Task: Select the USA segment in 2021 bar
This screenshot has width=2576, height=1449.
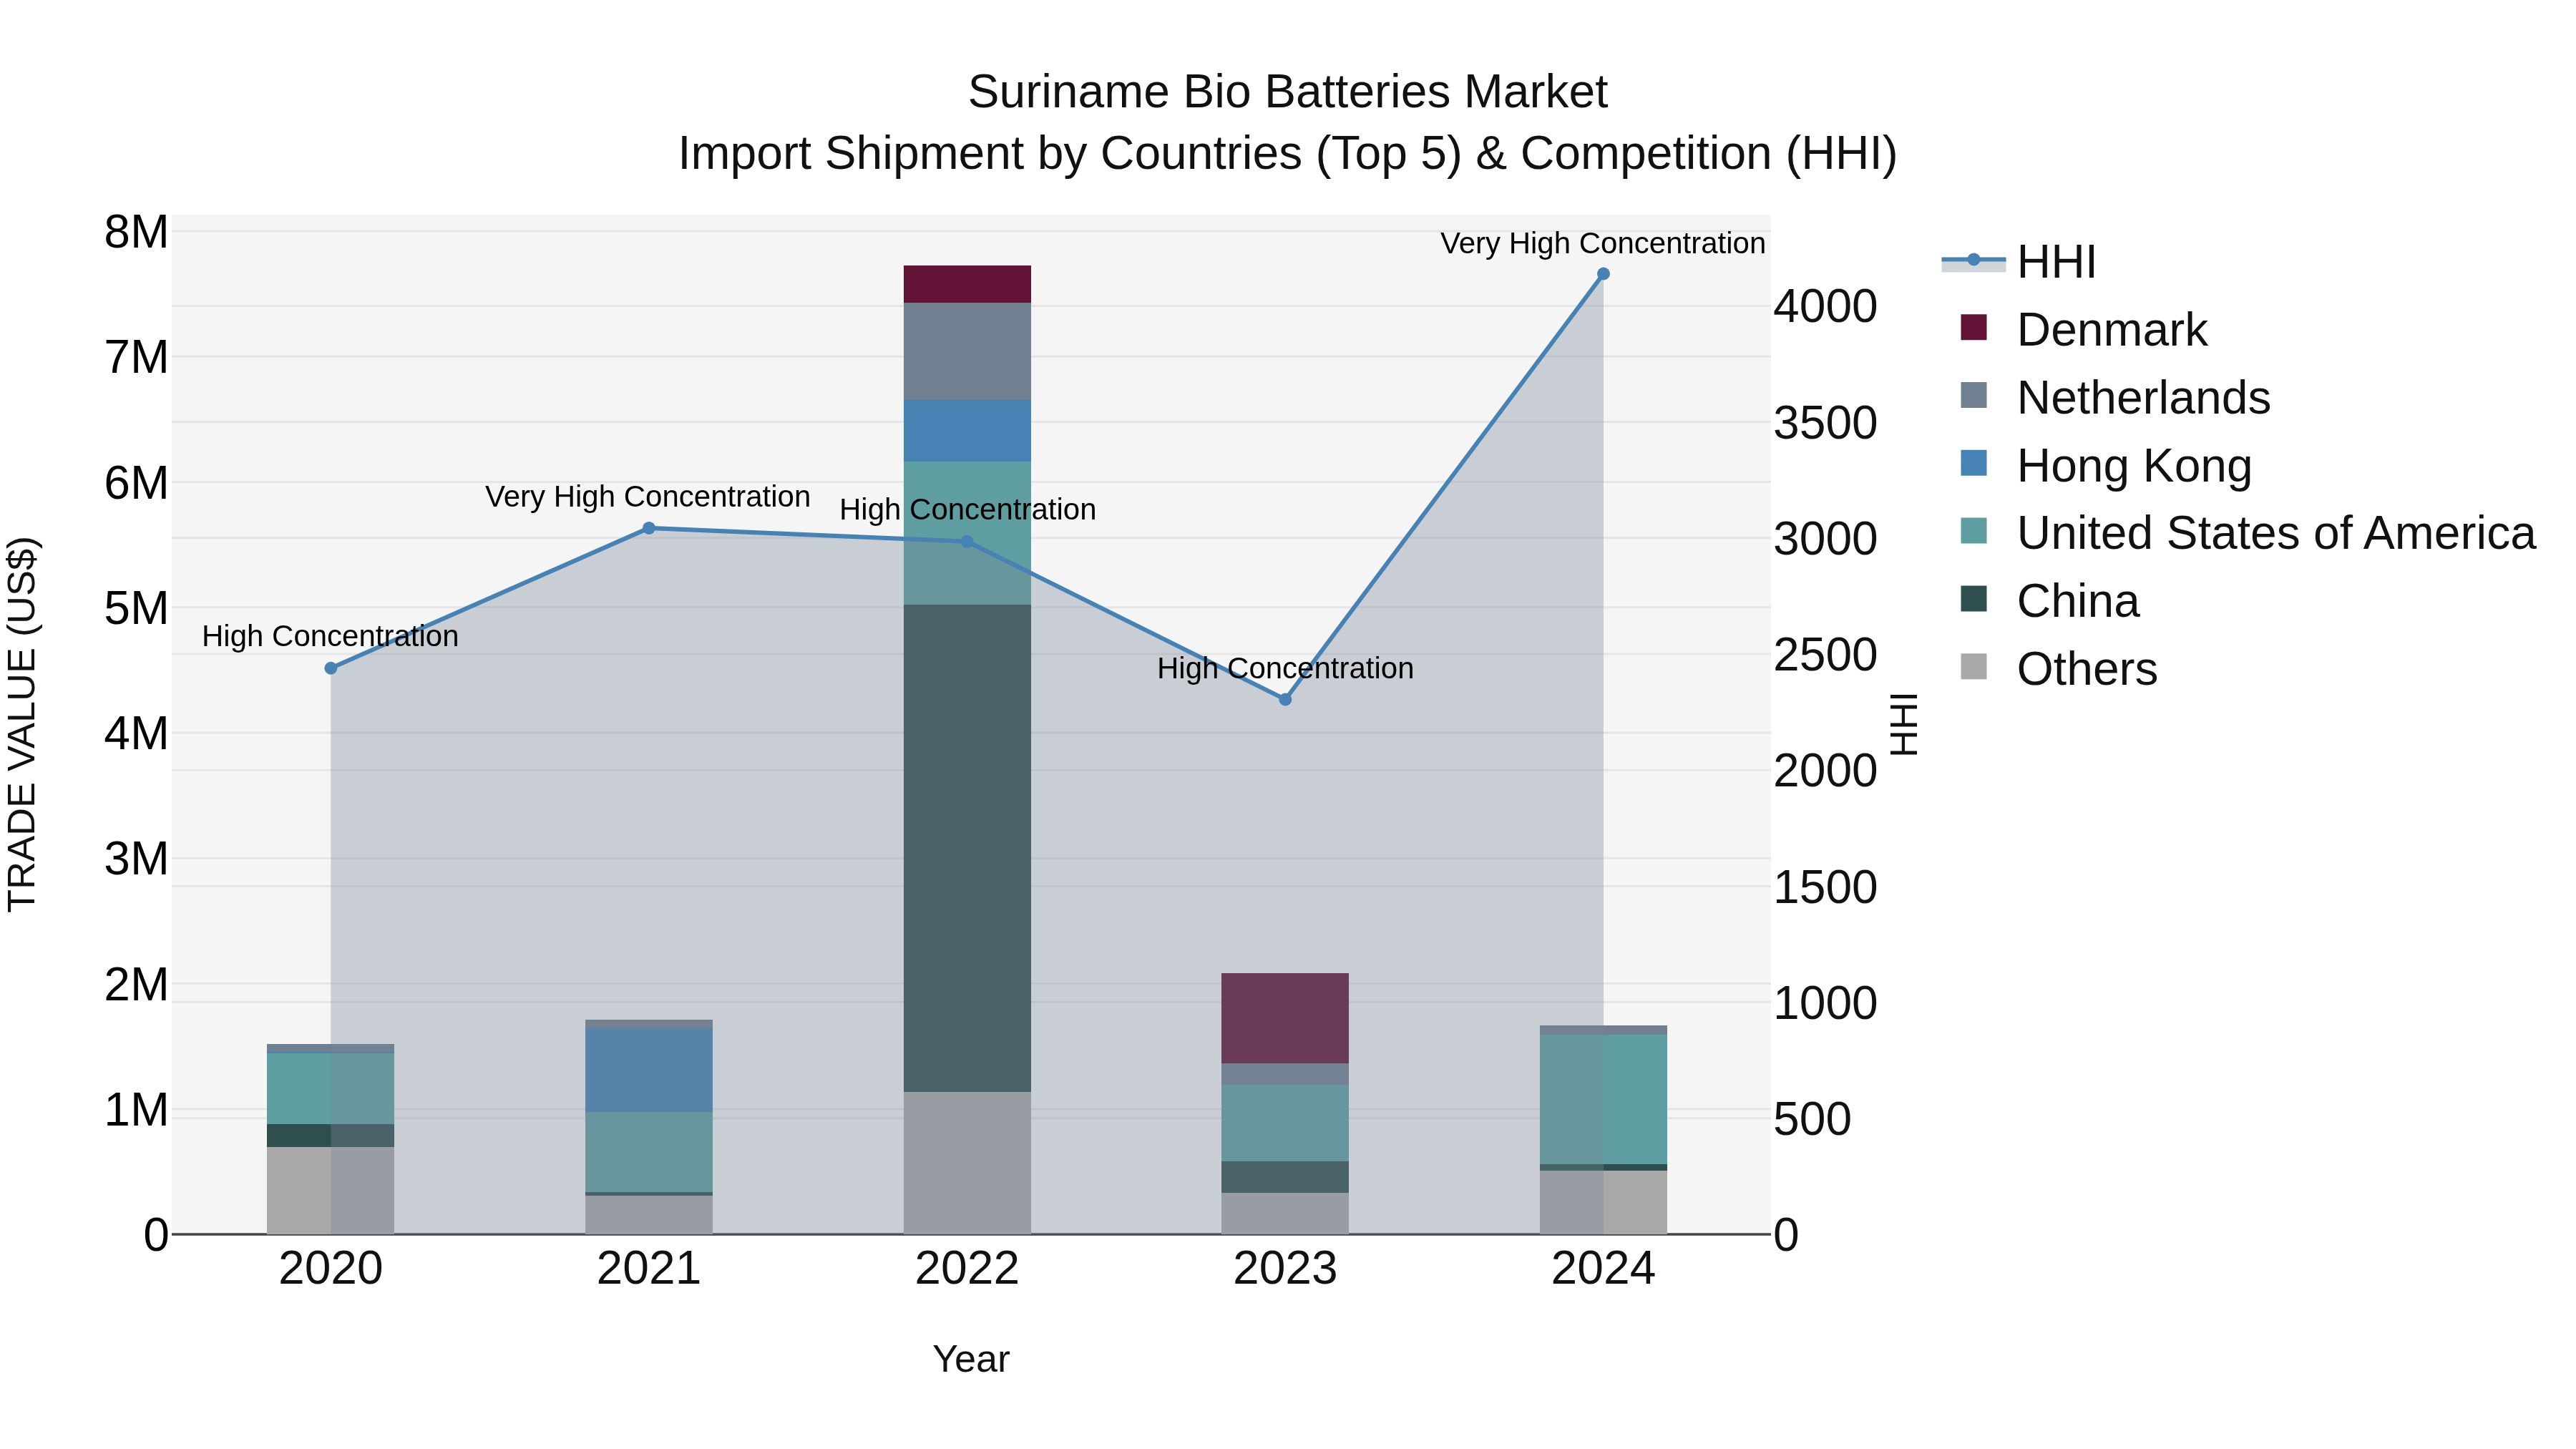Action: tap(649, 1152)
